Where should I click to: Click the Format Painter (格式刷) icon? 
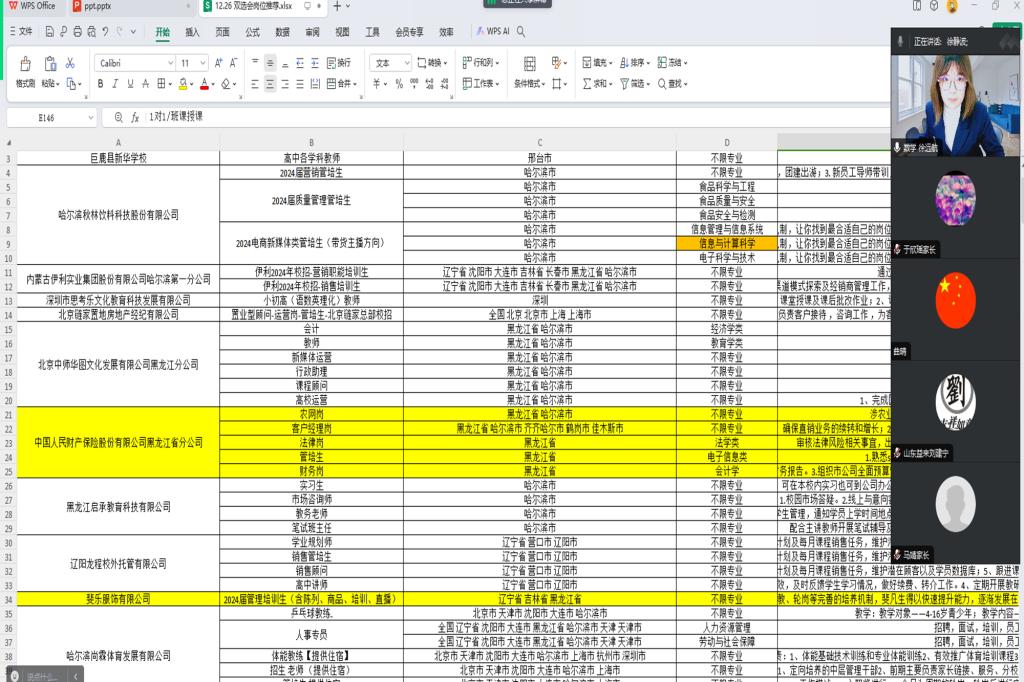tap(25, 66)
